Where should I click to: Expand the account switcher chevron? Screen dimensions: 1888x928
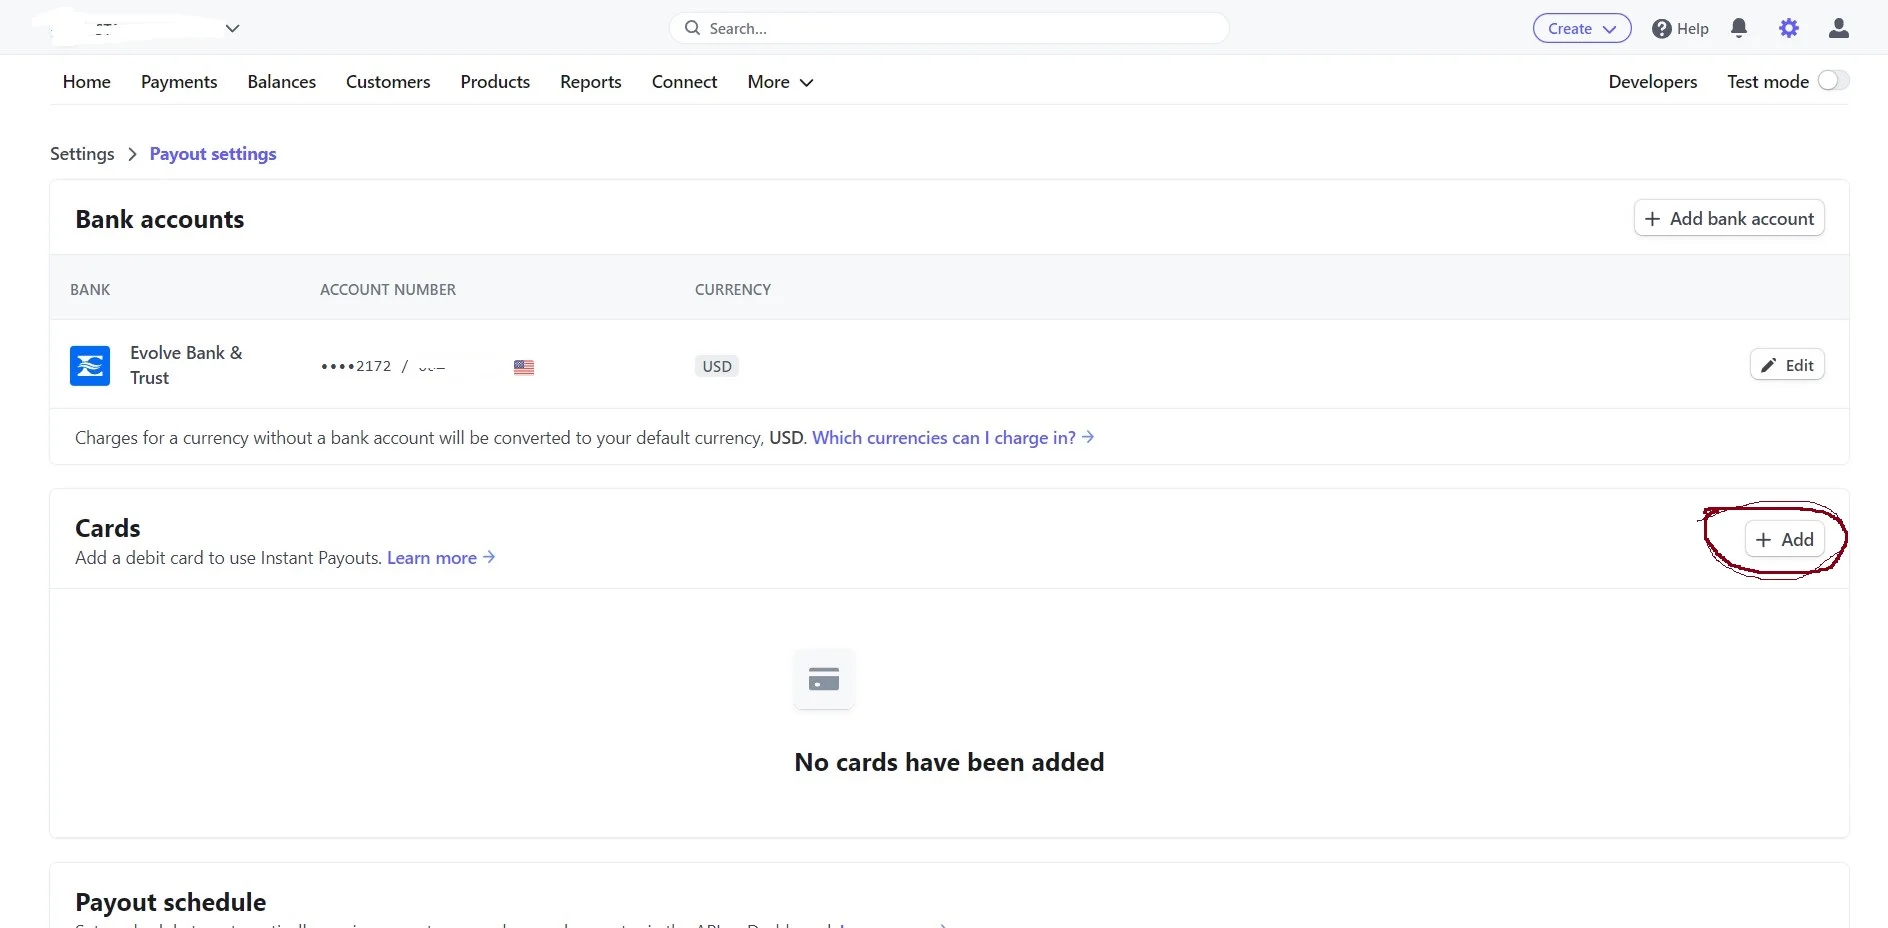tap(232, 28)
